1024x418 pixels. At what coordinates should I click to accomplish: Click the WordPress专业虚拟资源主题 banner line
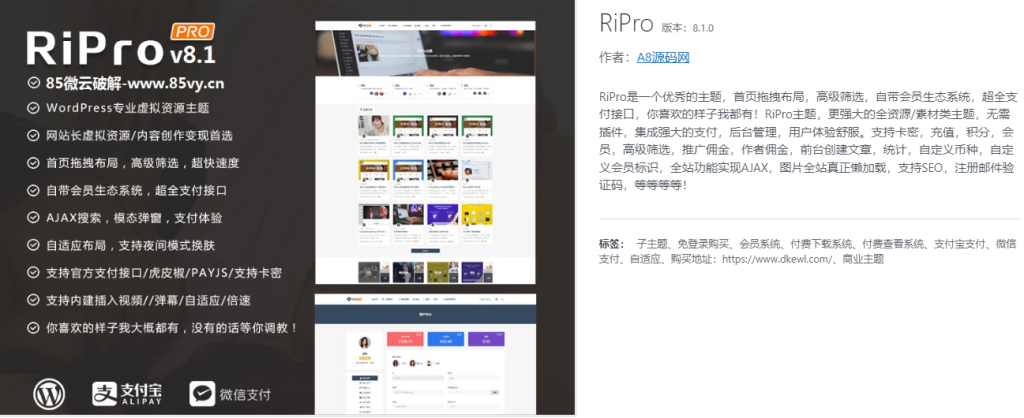click(128, 108)
